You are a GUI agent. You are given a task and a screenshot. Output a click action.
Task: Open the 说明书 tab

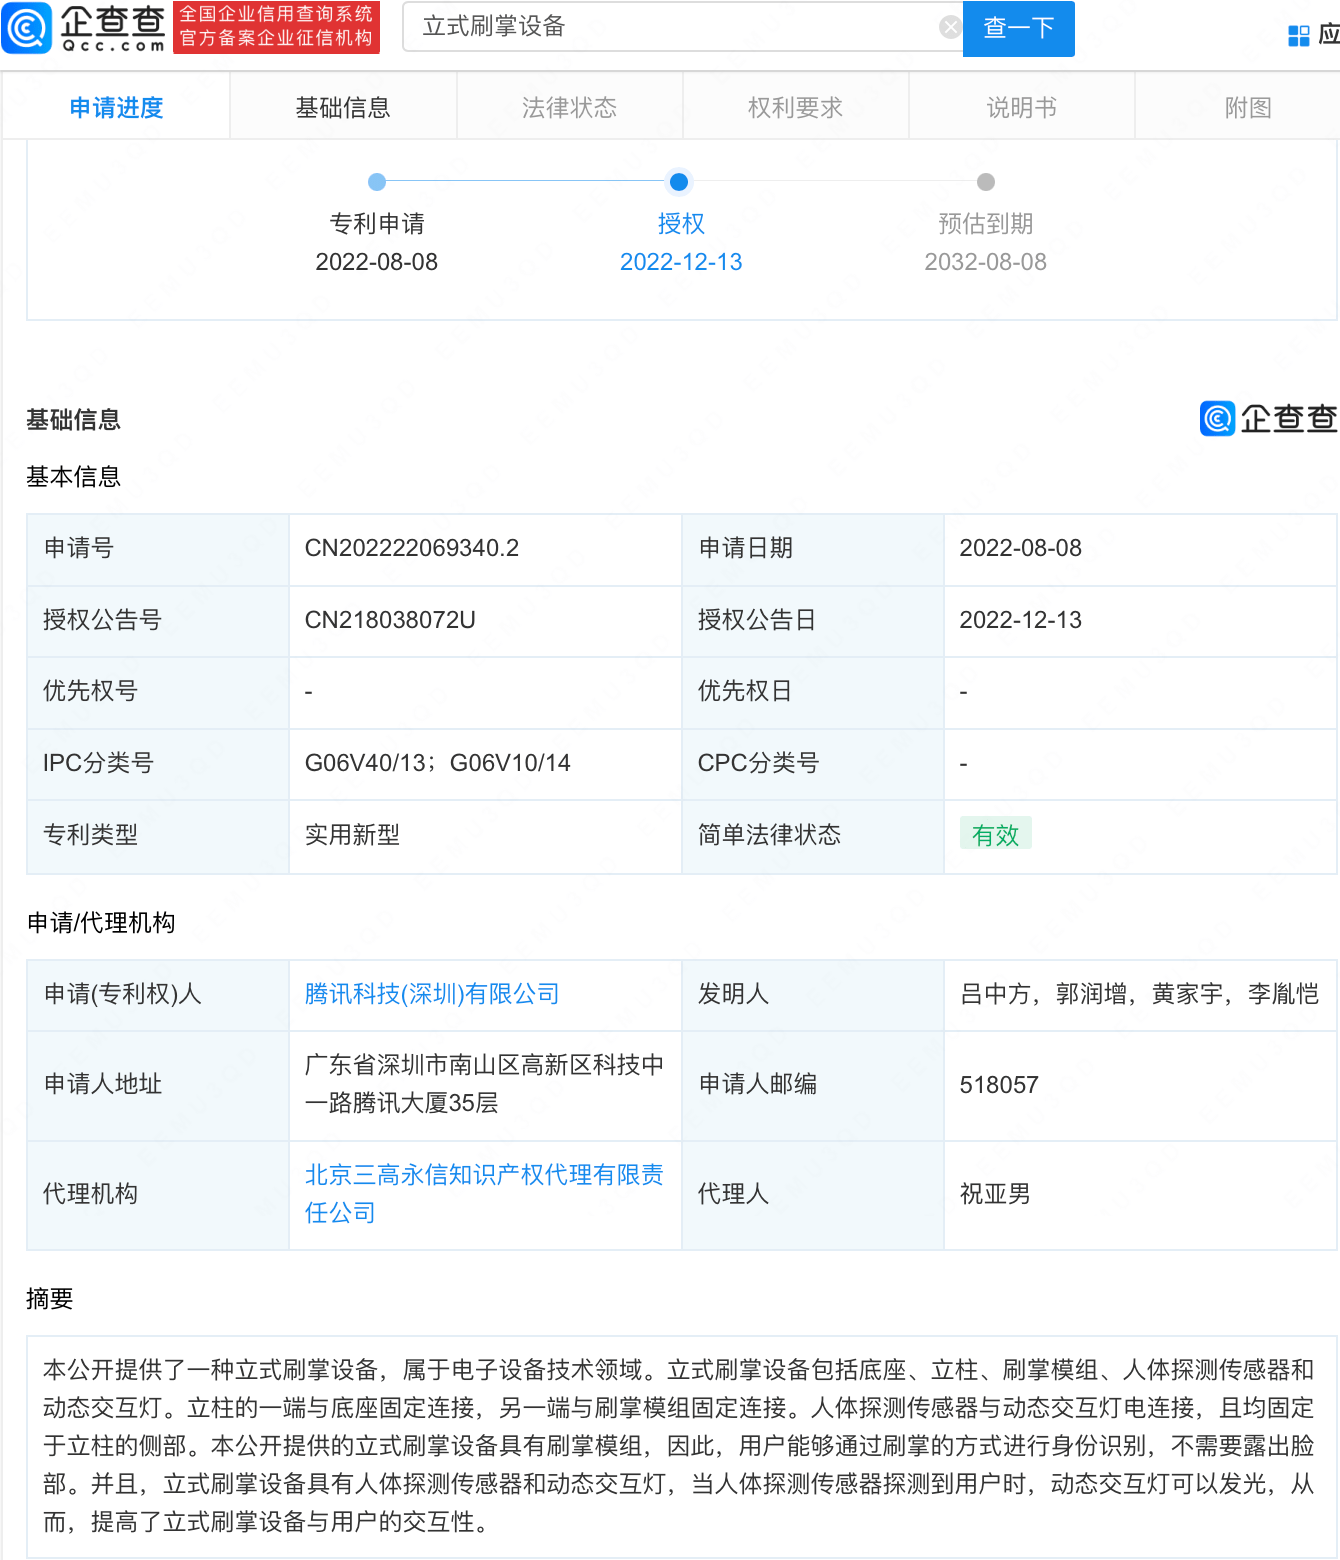(1021, 107)
